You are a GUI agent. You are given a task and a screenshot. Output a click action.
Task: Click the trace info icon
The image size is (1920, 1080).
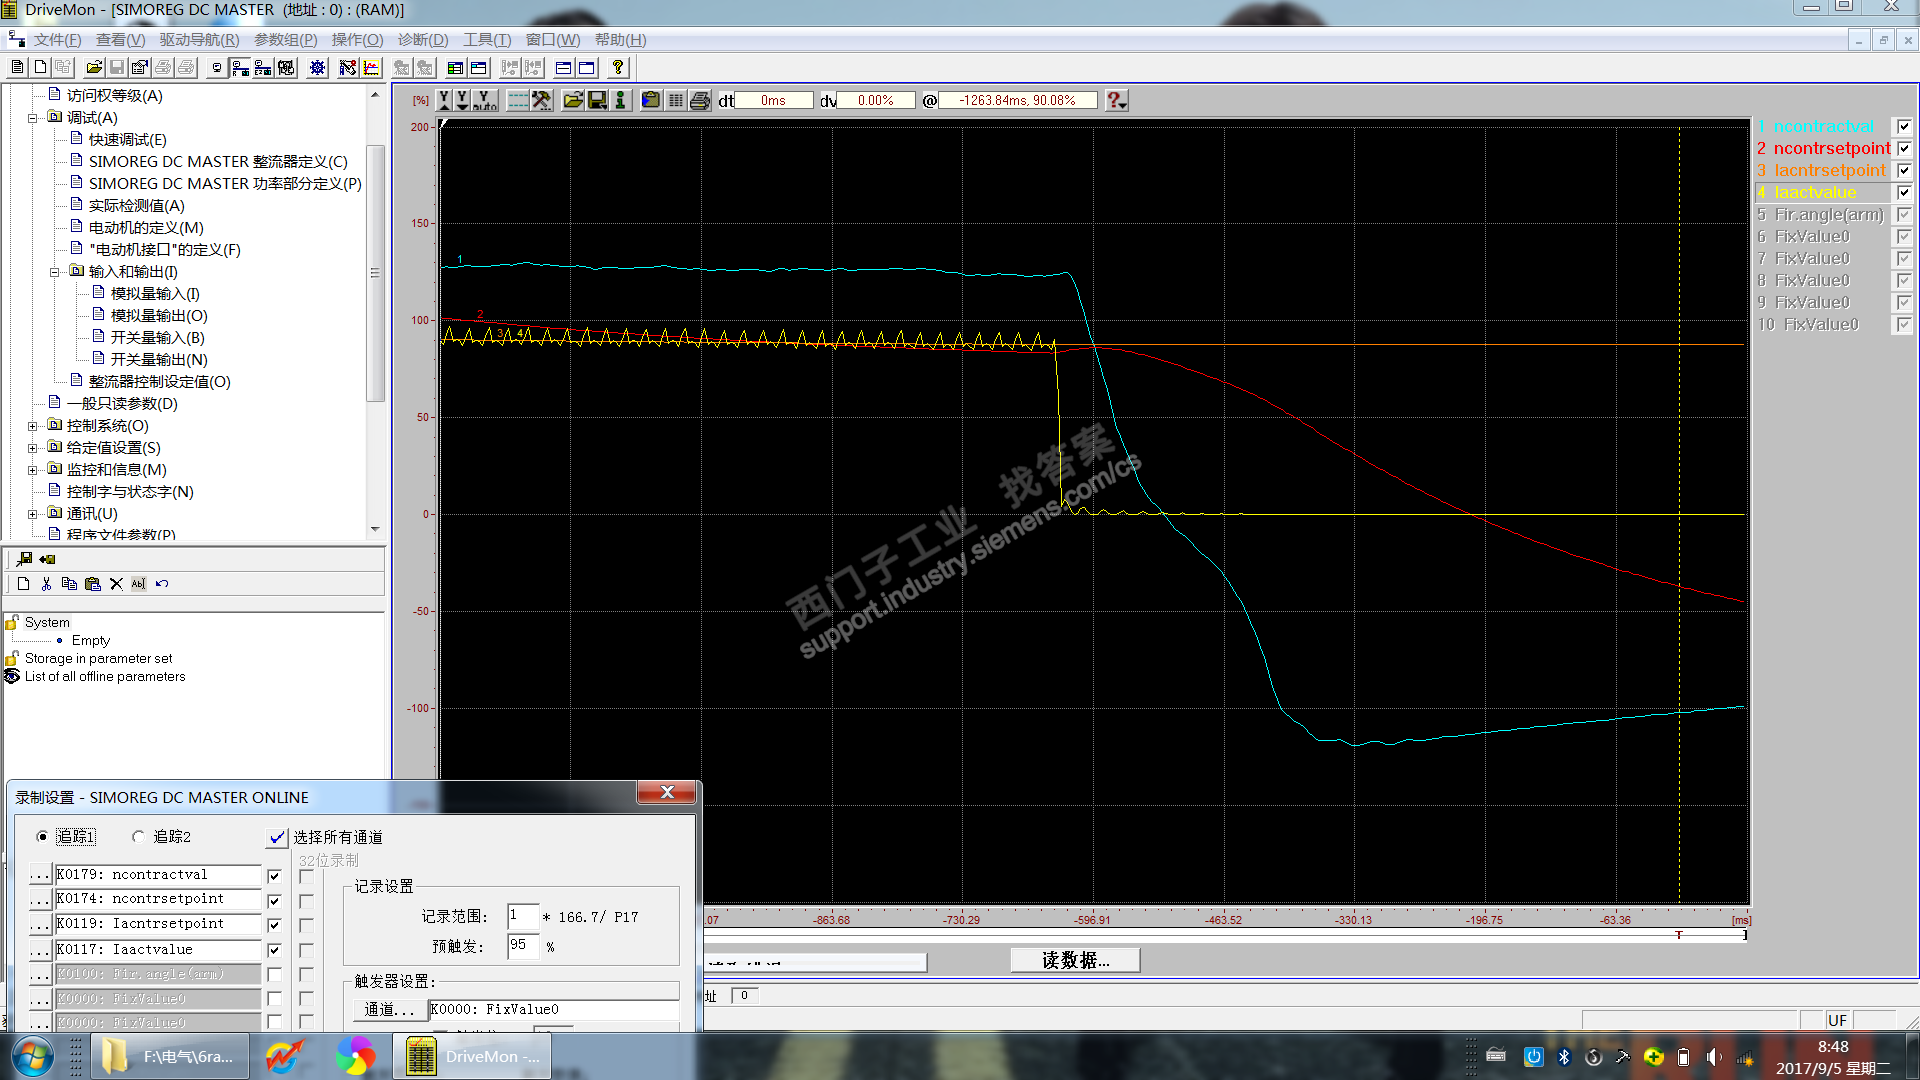coord(621,100)
